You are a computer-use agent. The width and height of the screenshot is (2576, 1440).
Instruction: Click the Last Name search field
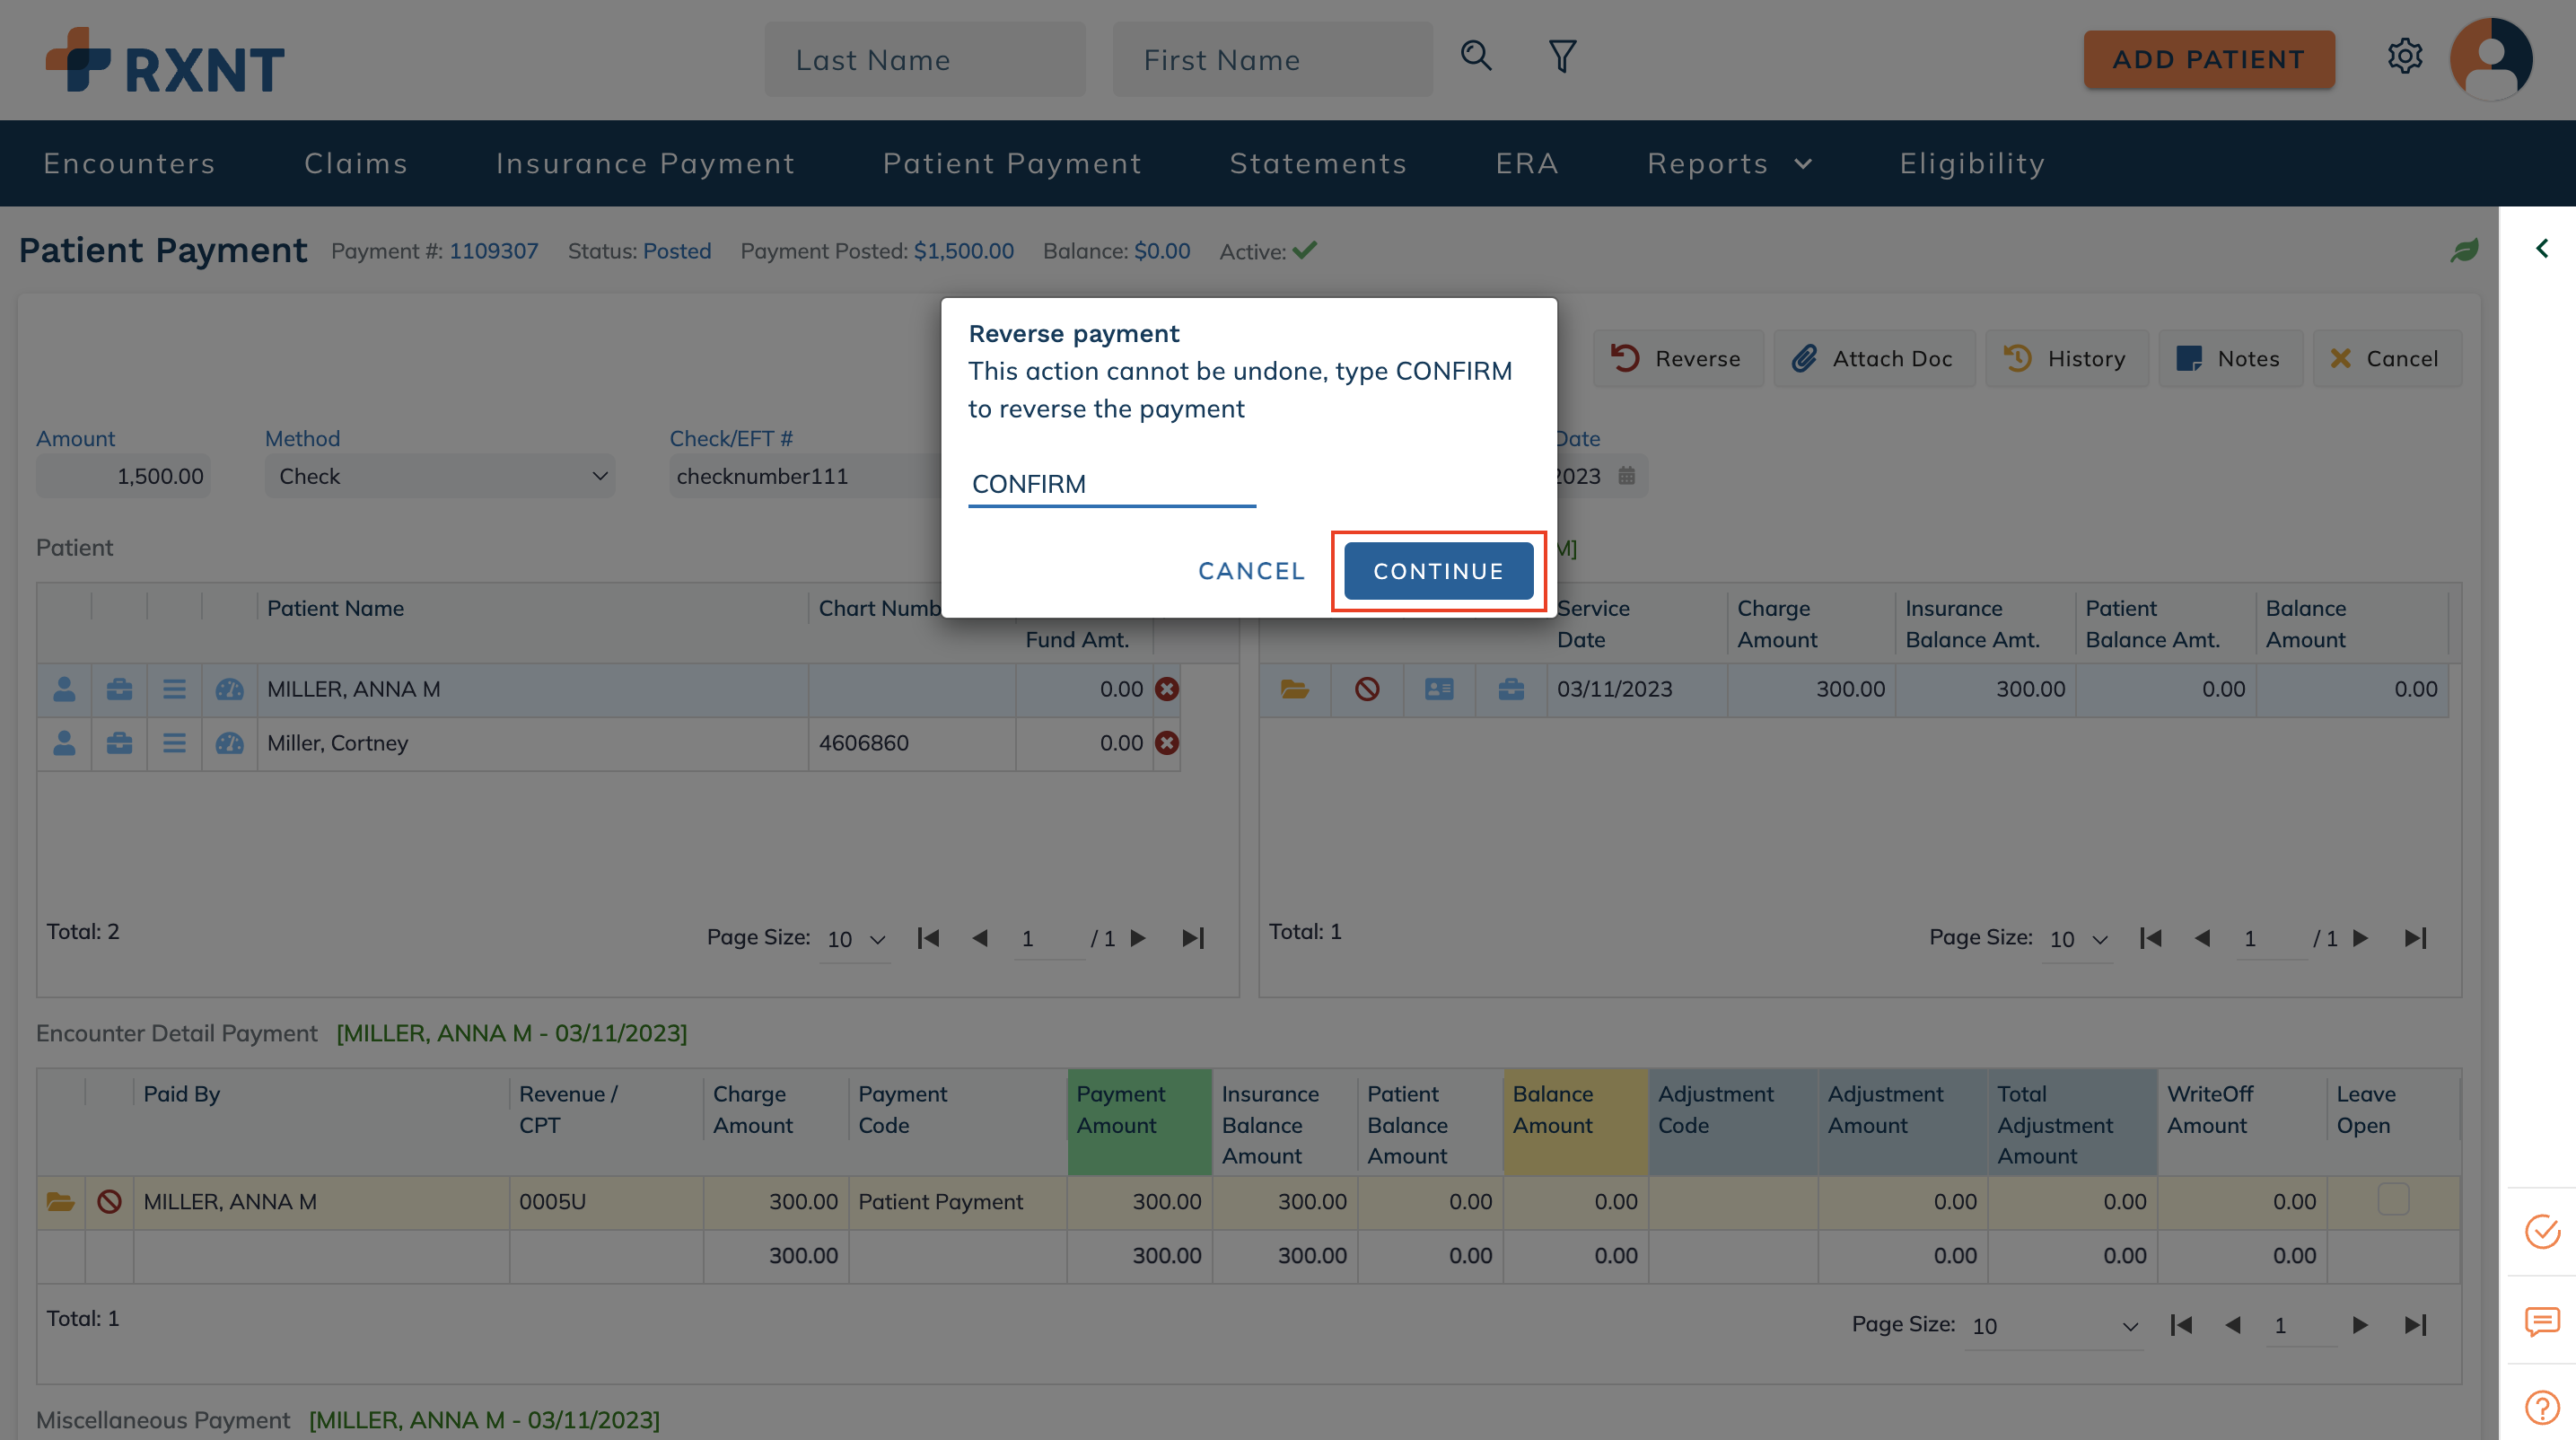pos(925,60)
